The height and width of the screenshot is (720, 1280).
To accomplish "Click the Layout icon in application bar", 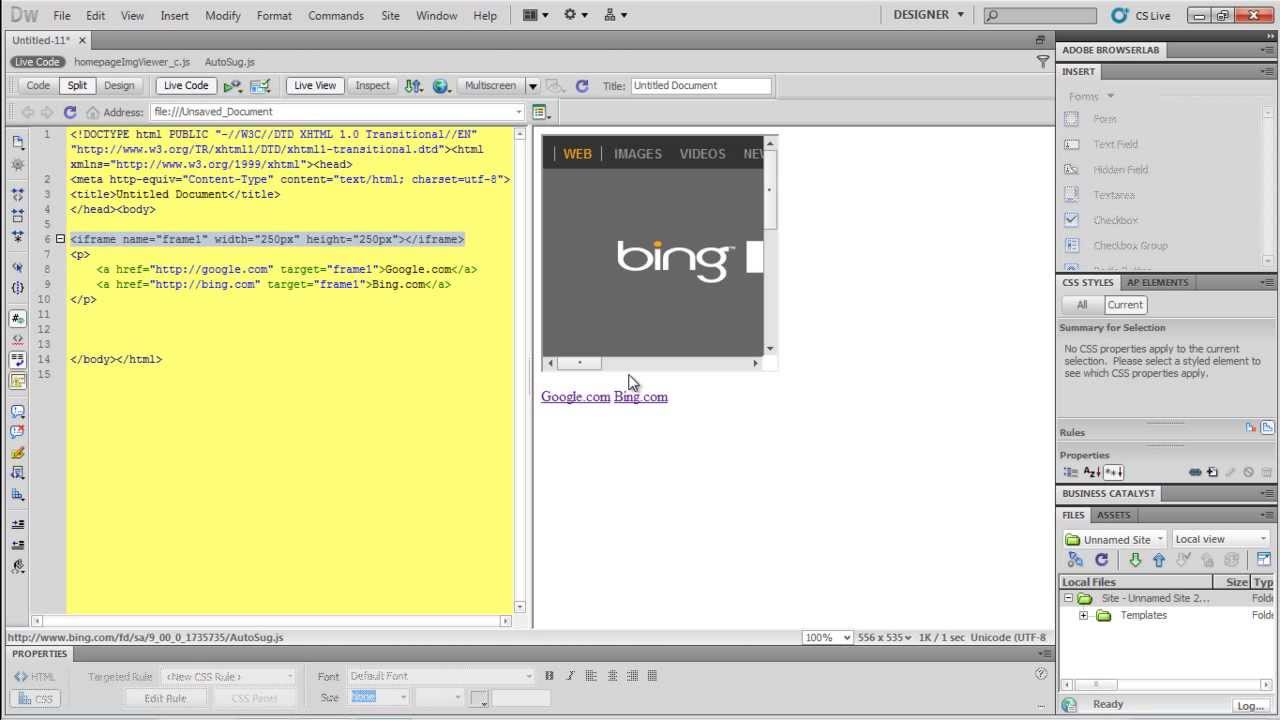I will (x=536, y=15).
